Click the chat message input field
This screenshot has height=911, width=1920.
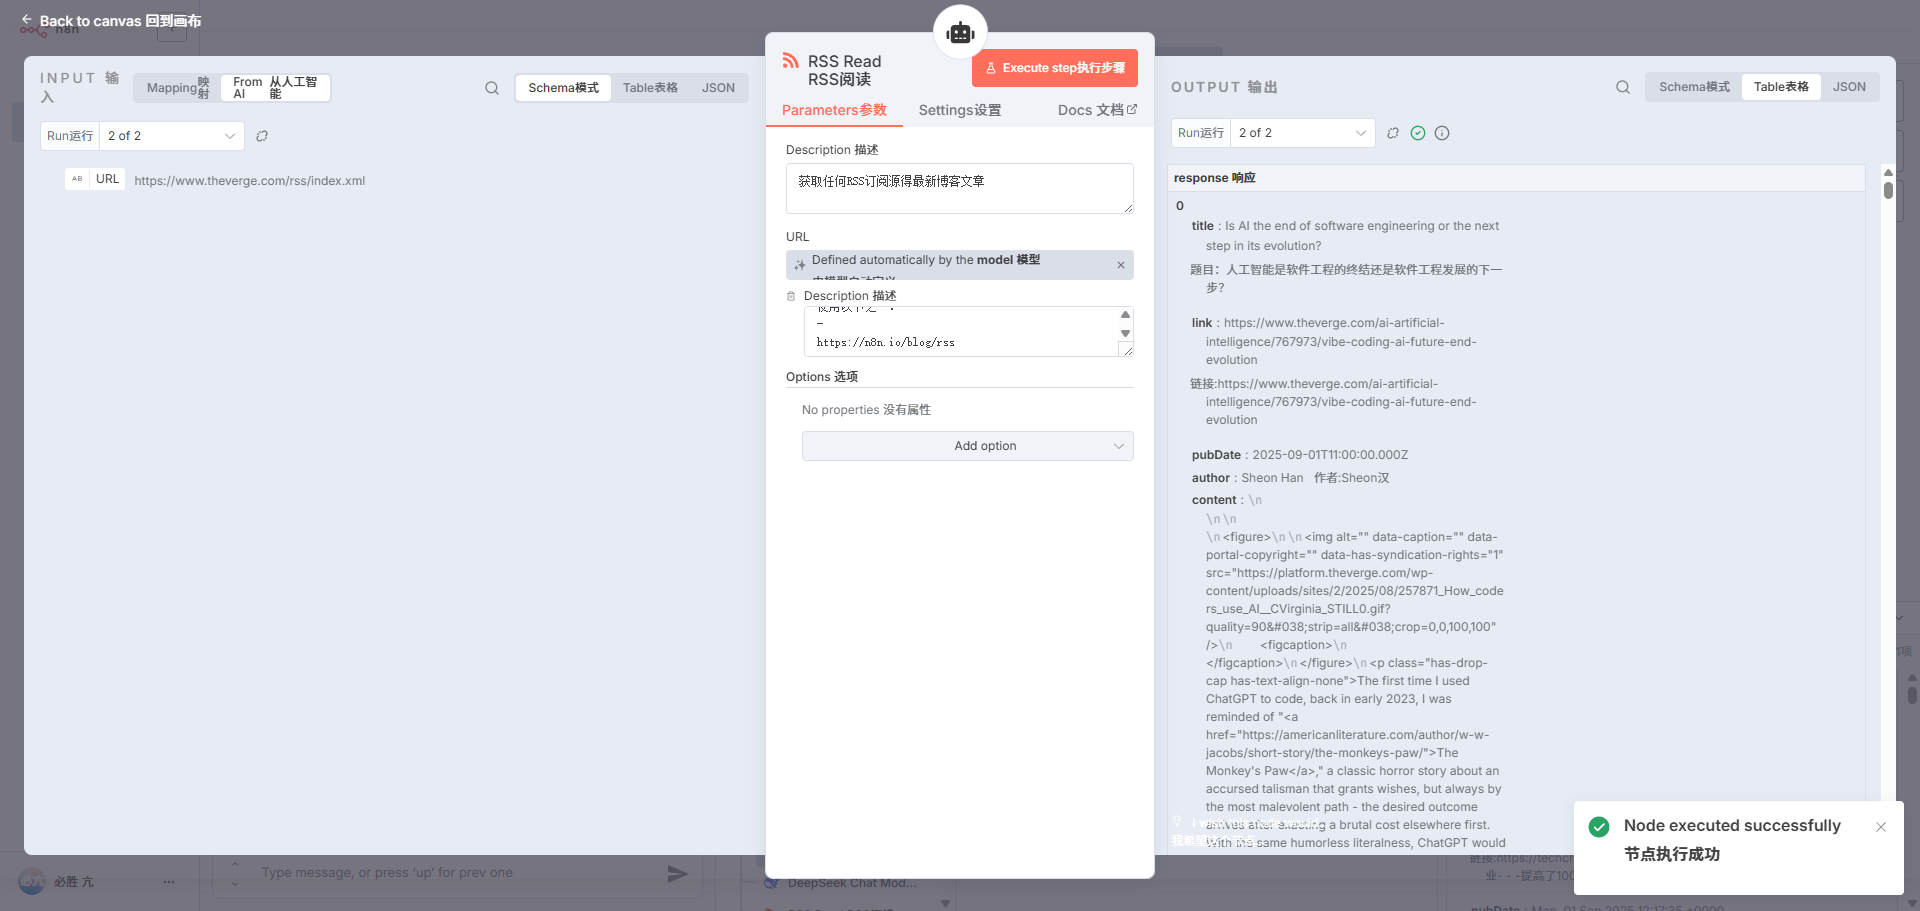point(455,873)
